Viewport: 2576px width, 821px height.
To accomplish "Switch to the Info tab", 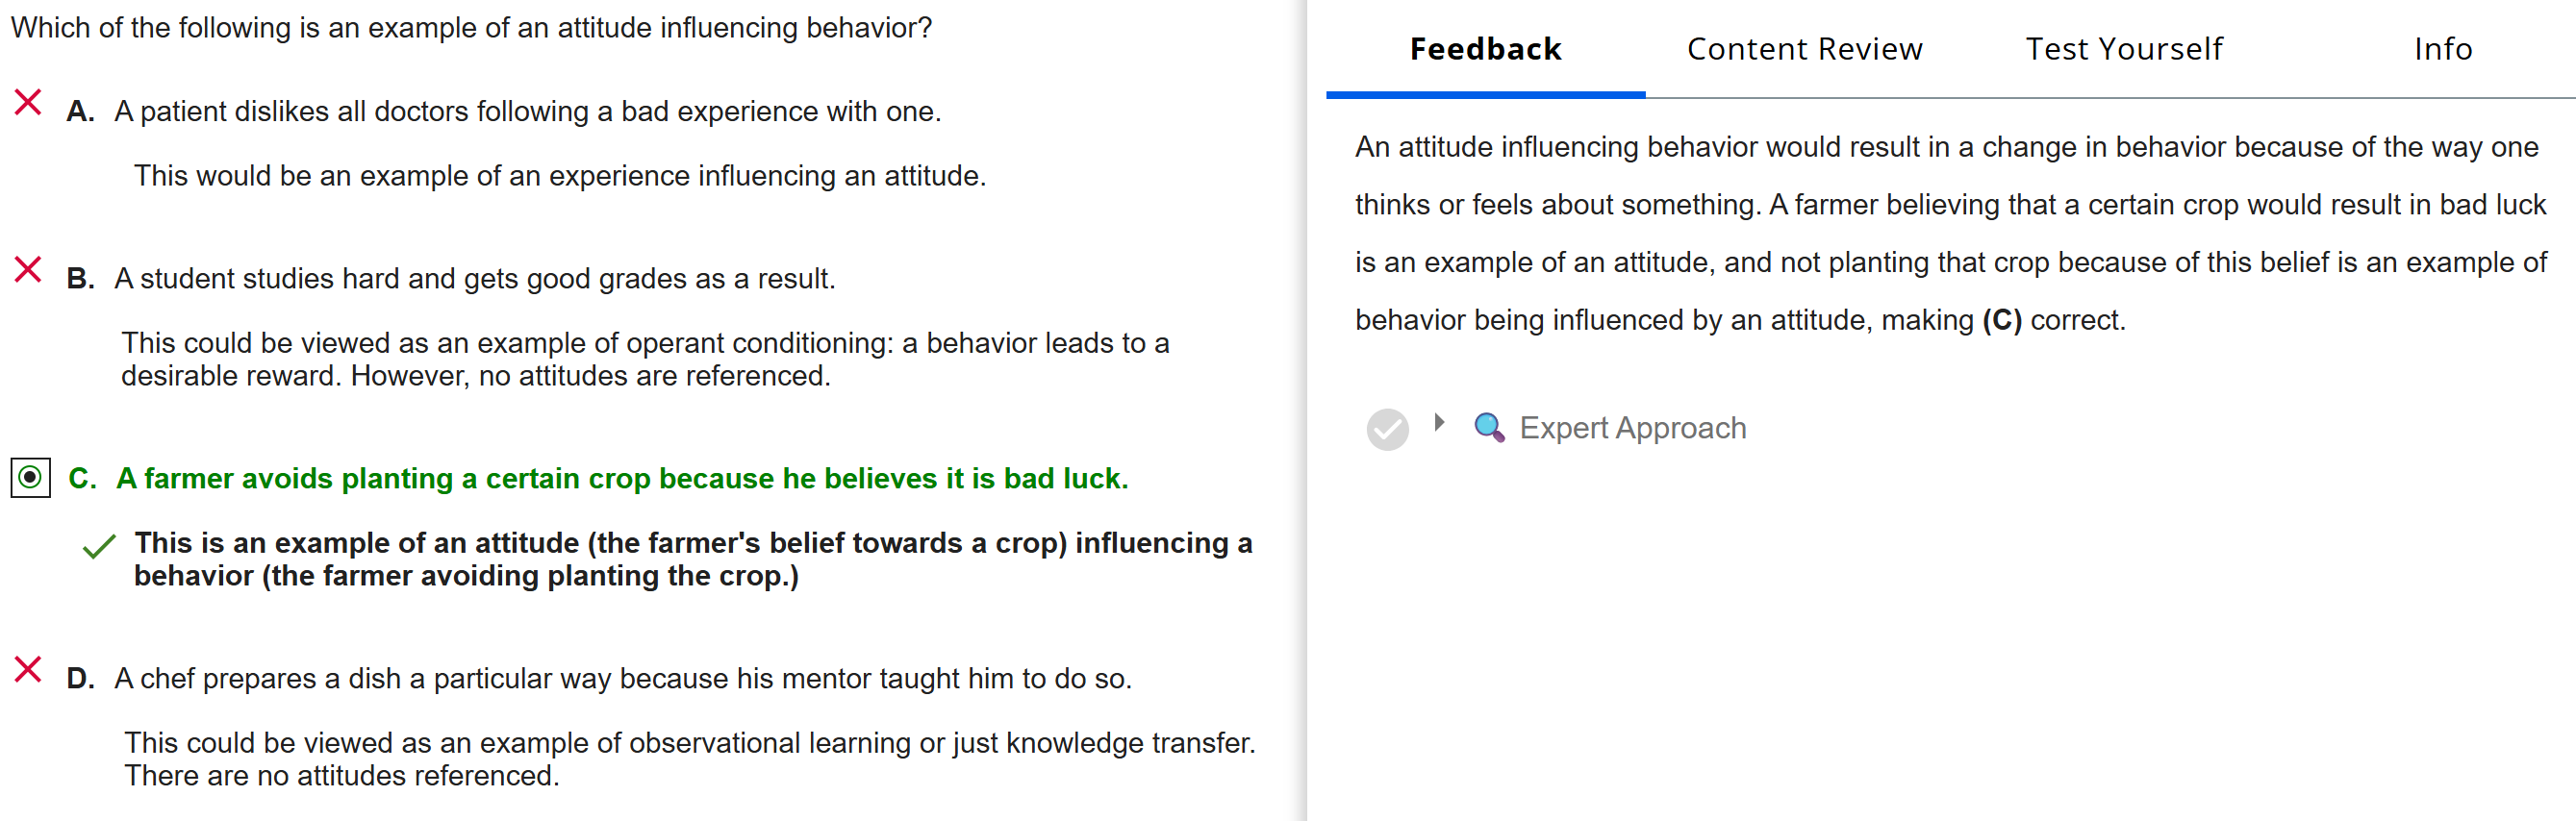I will [x=2442, y=49].
